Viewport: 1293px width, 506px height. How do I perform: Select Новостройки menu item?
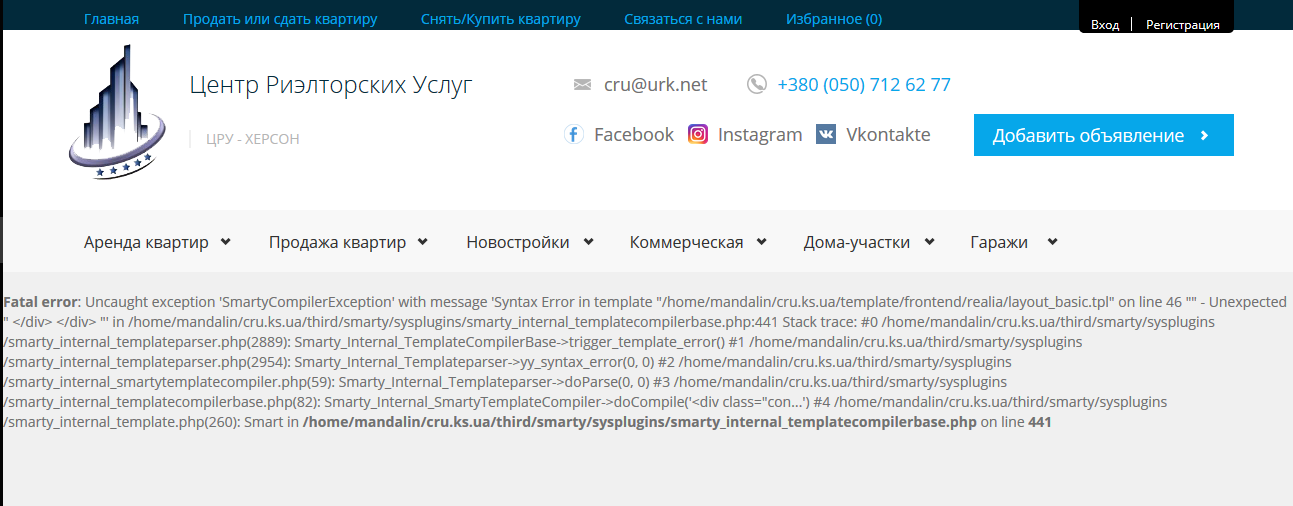coord(518,242)
